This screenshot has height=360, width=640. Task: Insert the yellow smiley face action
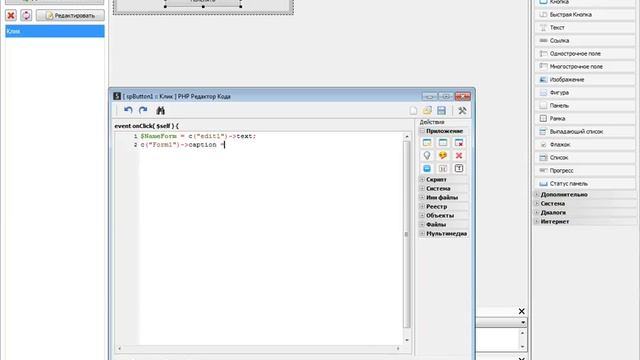pyautogui.click(x=443, y=156)
